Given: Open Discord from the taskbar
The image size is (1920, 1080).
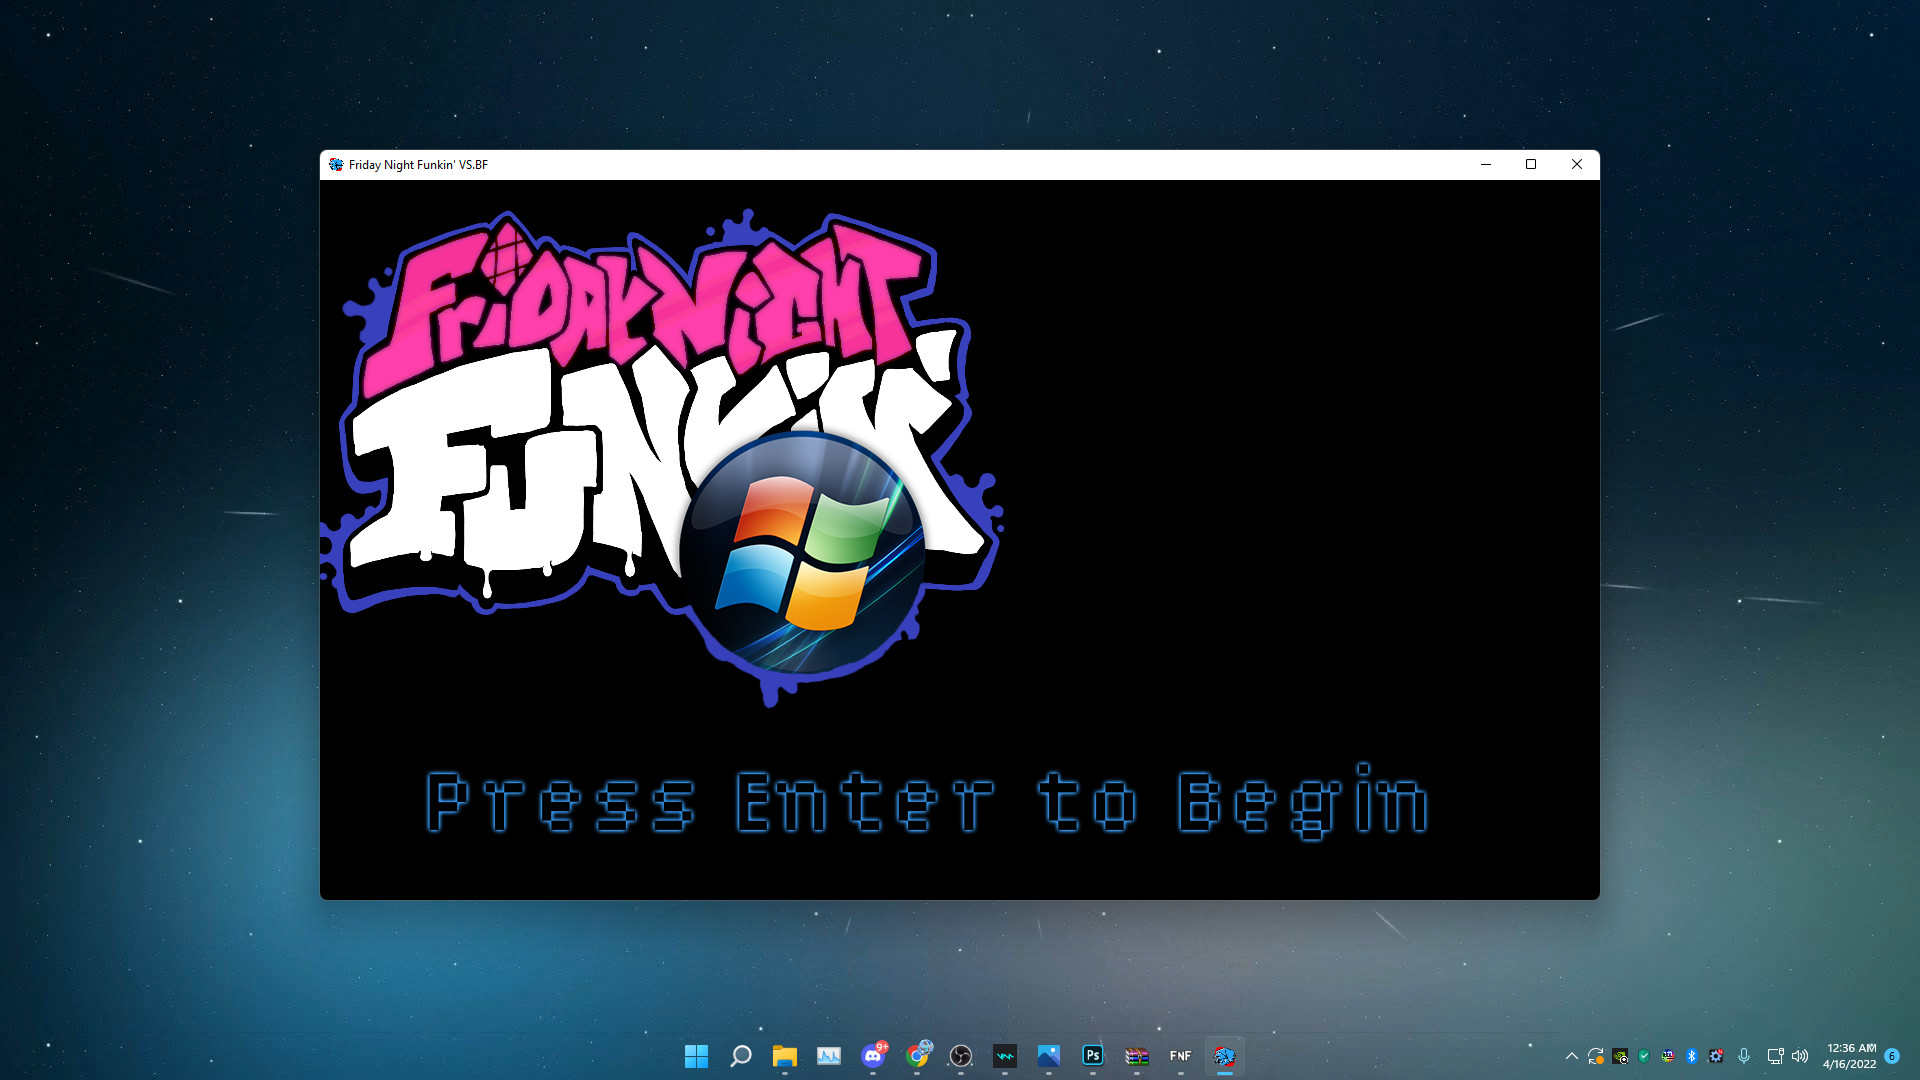Looking at the screenshot, I should (873, 1056).
